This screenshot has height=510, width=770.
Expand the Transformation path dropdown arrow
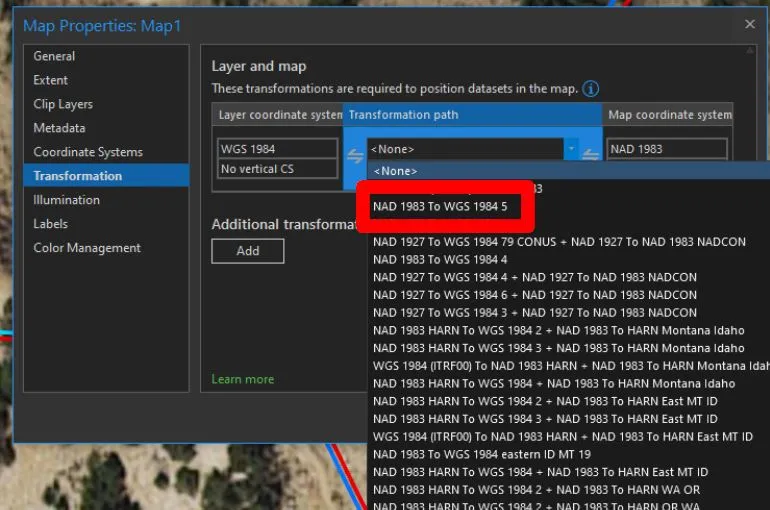(570, 149)
